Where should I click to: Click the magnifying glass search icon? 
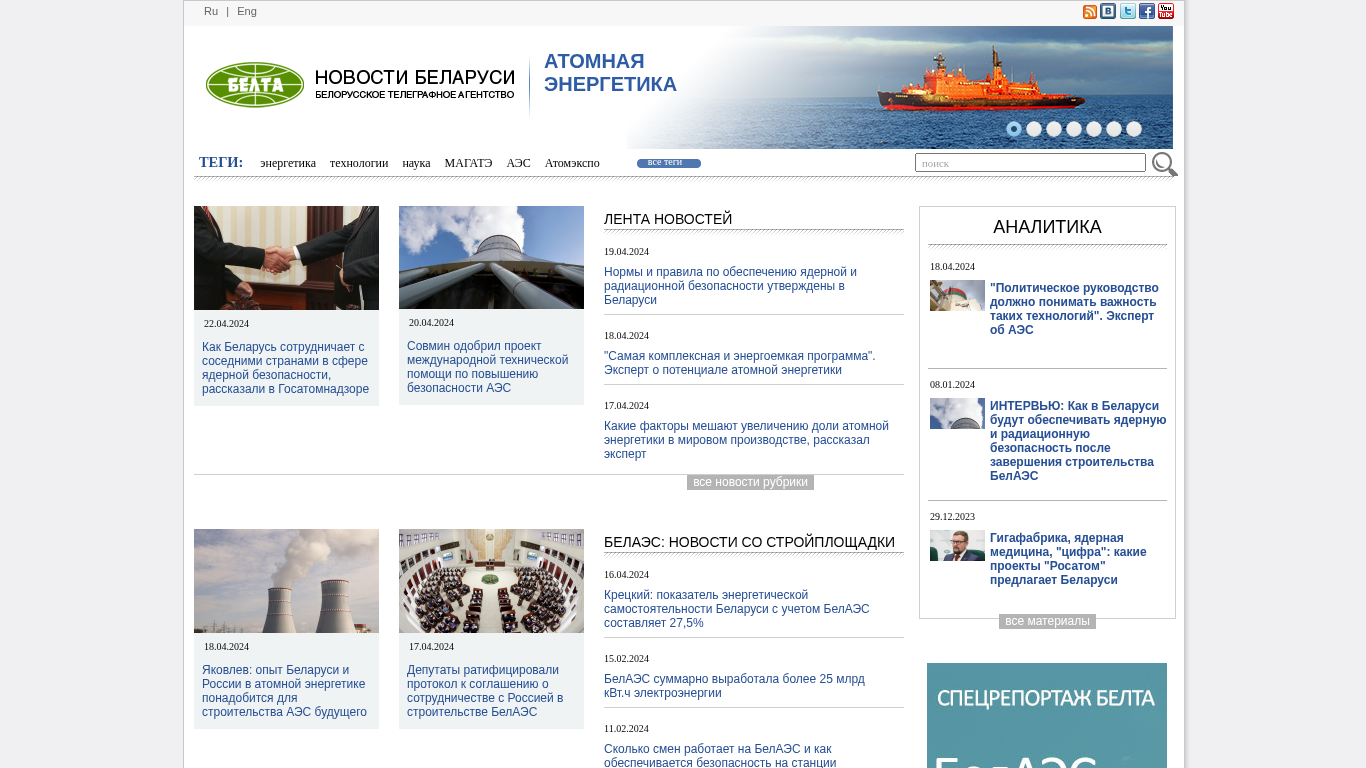1164,164
